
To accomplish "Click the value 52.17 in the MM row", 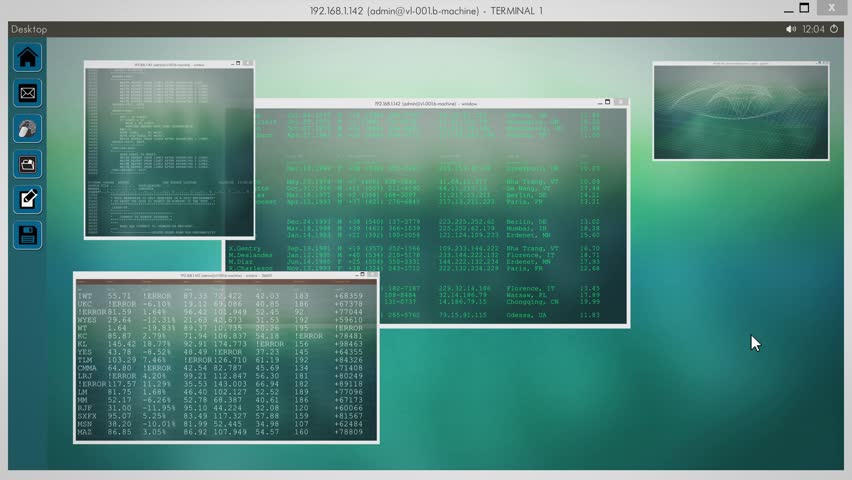I will click(120, 400).
